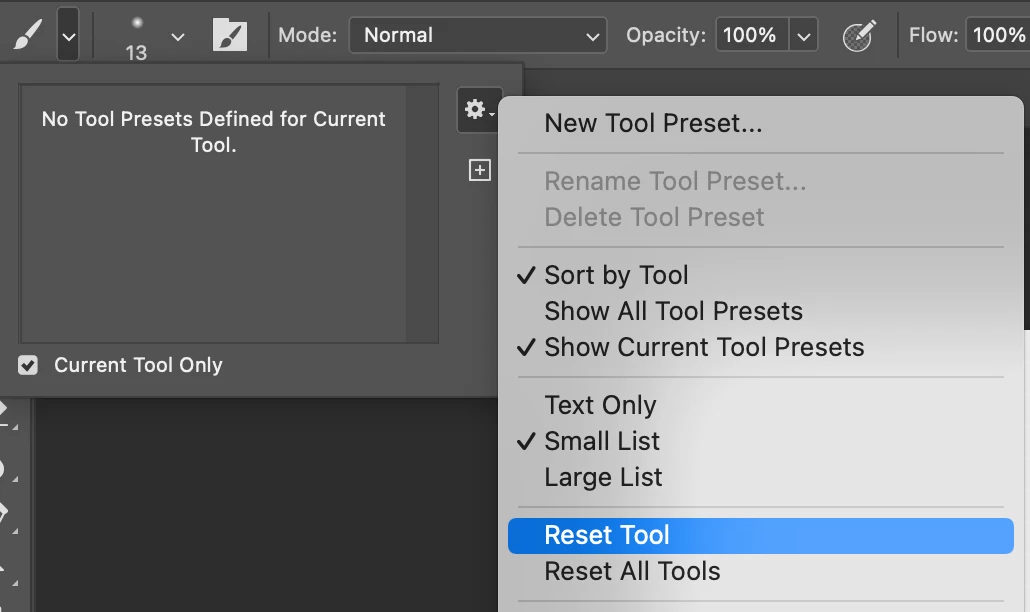The image size is (1030, 612).
Task: Open the blending Mode dropdown set to Normal
Action: [477, 36]
